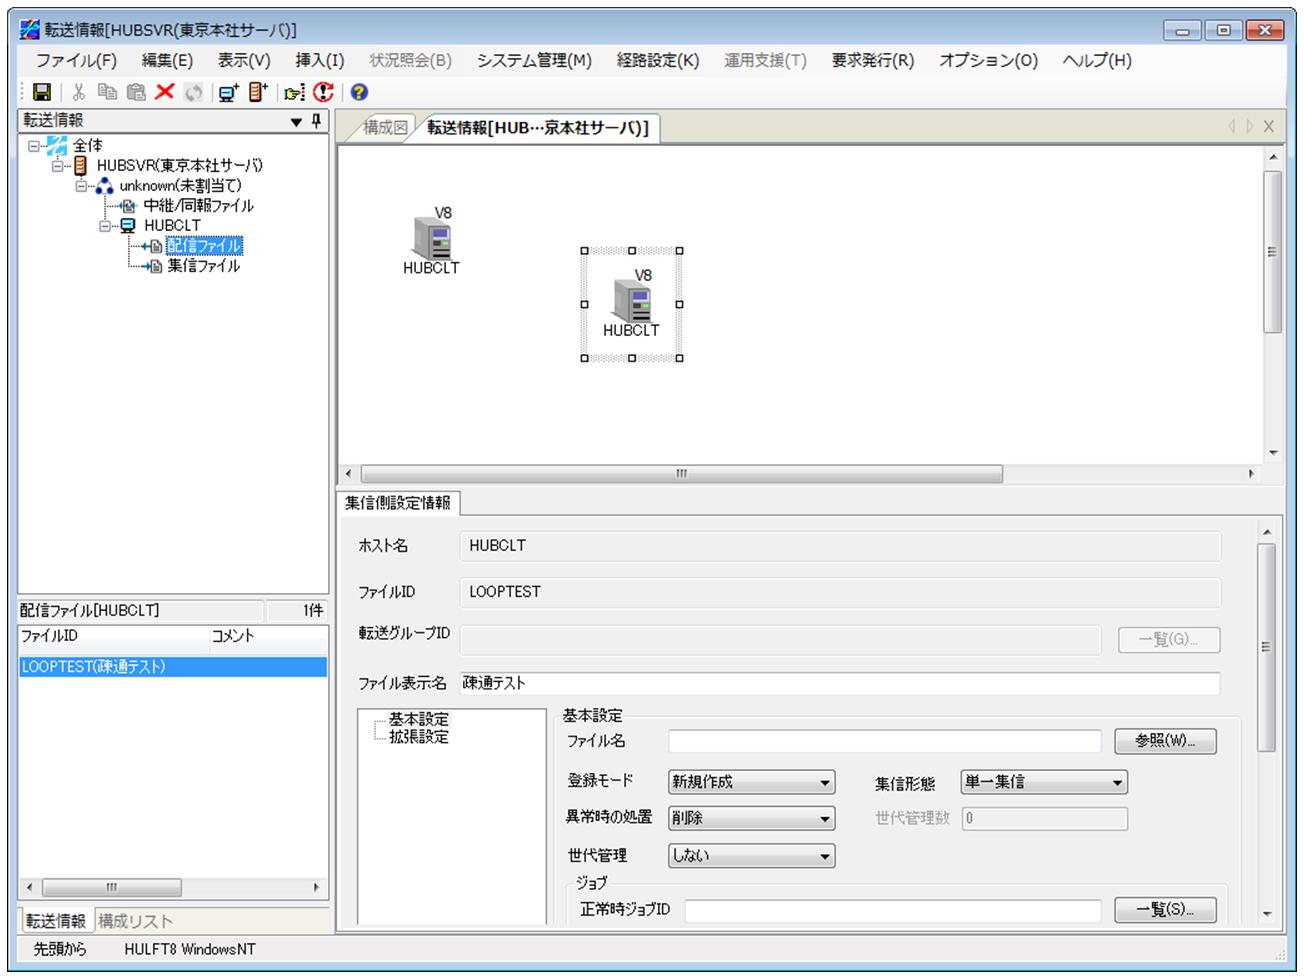Click the Copy toolbar icon

point(107,92)
